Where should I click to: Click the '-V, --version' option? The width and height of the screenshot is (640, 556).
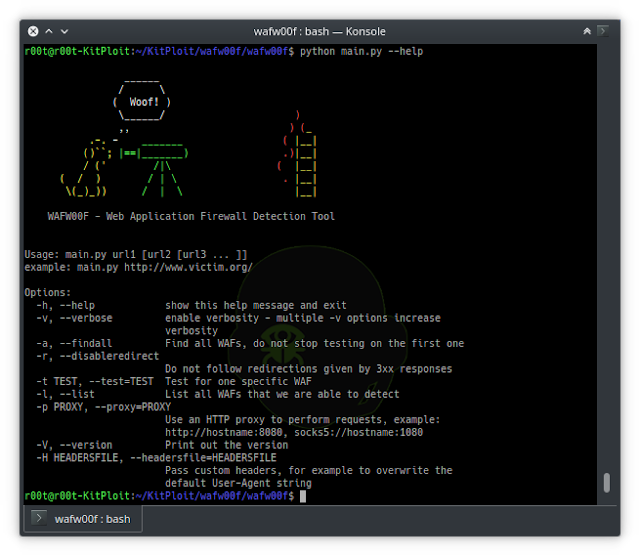click(74, 445)
